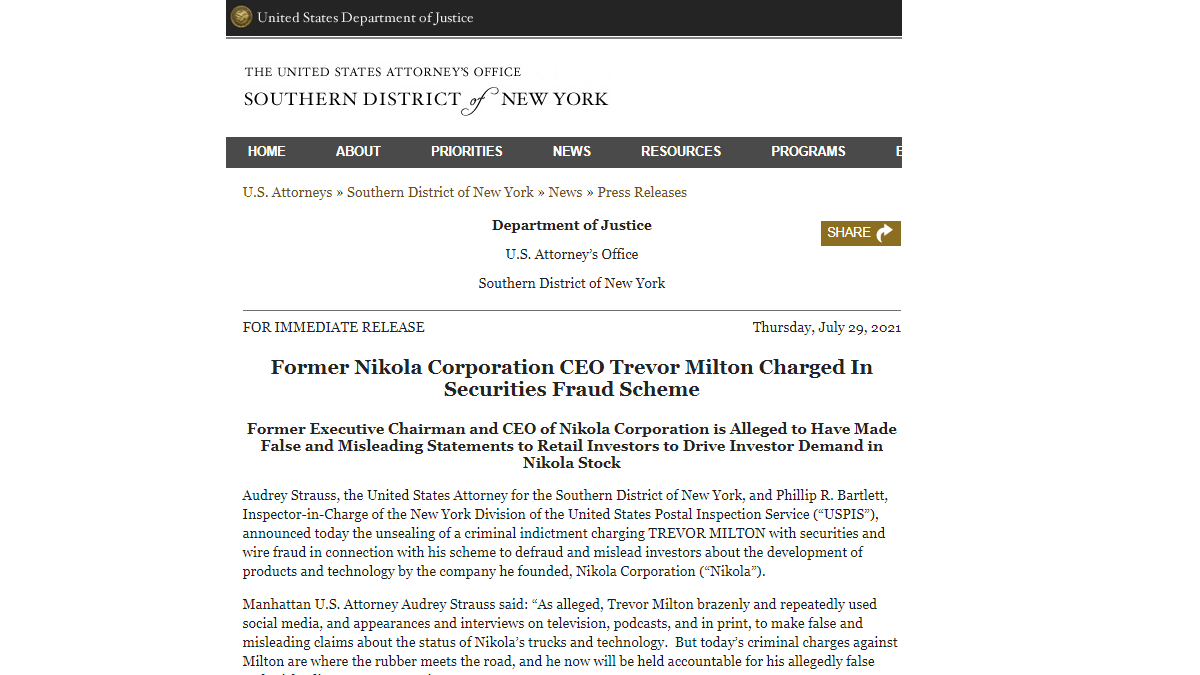Select PRIORITIES in the navigation bar
The height and width of the screenshot is (675, 1200).
pyautogui.click(x=467, y=152)
